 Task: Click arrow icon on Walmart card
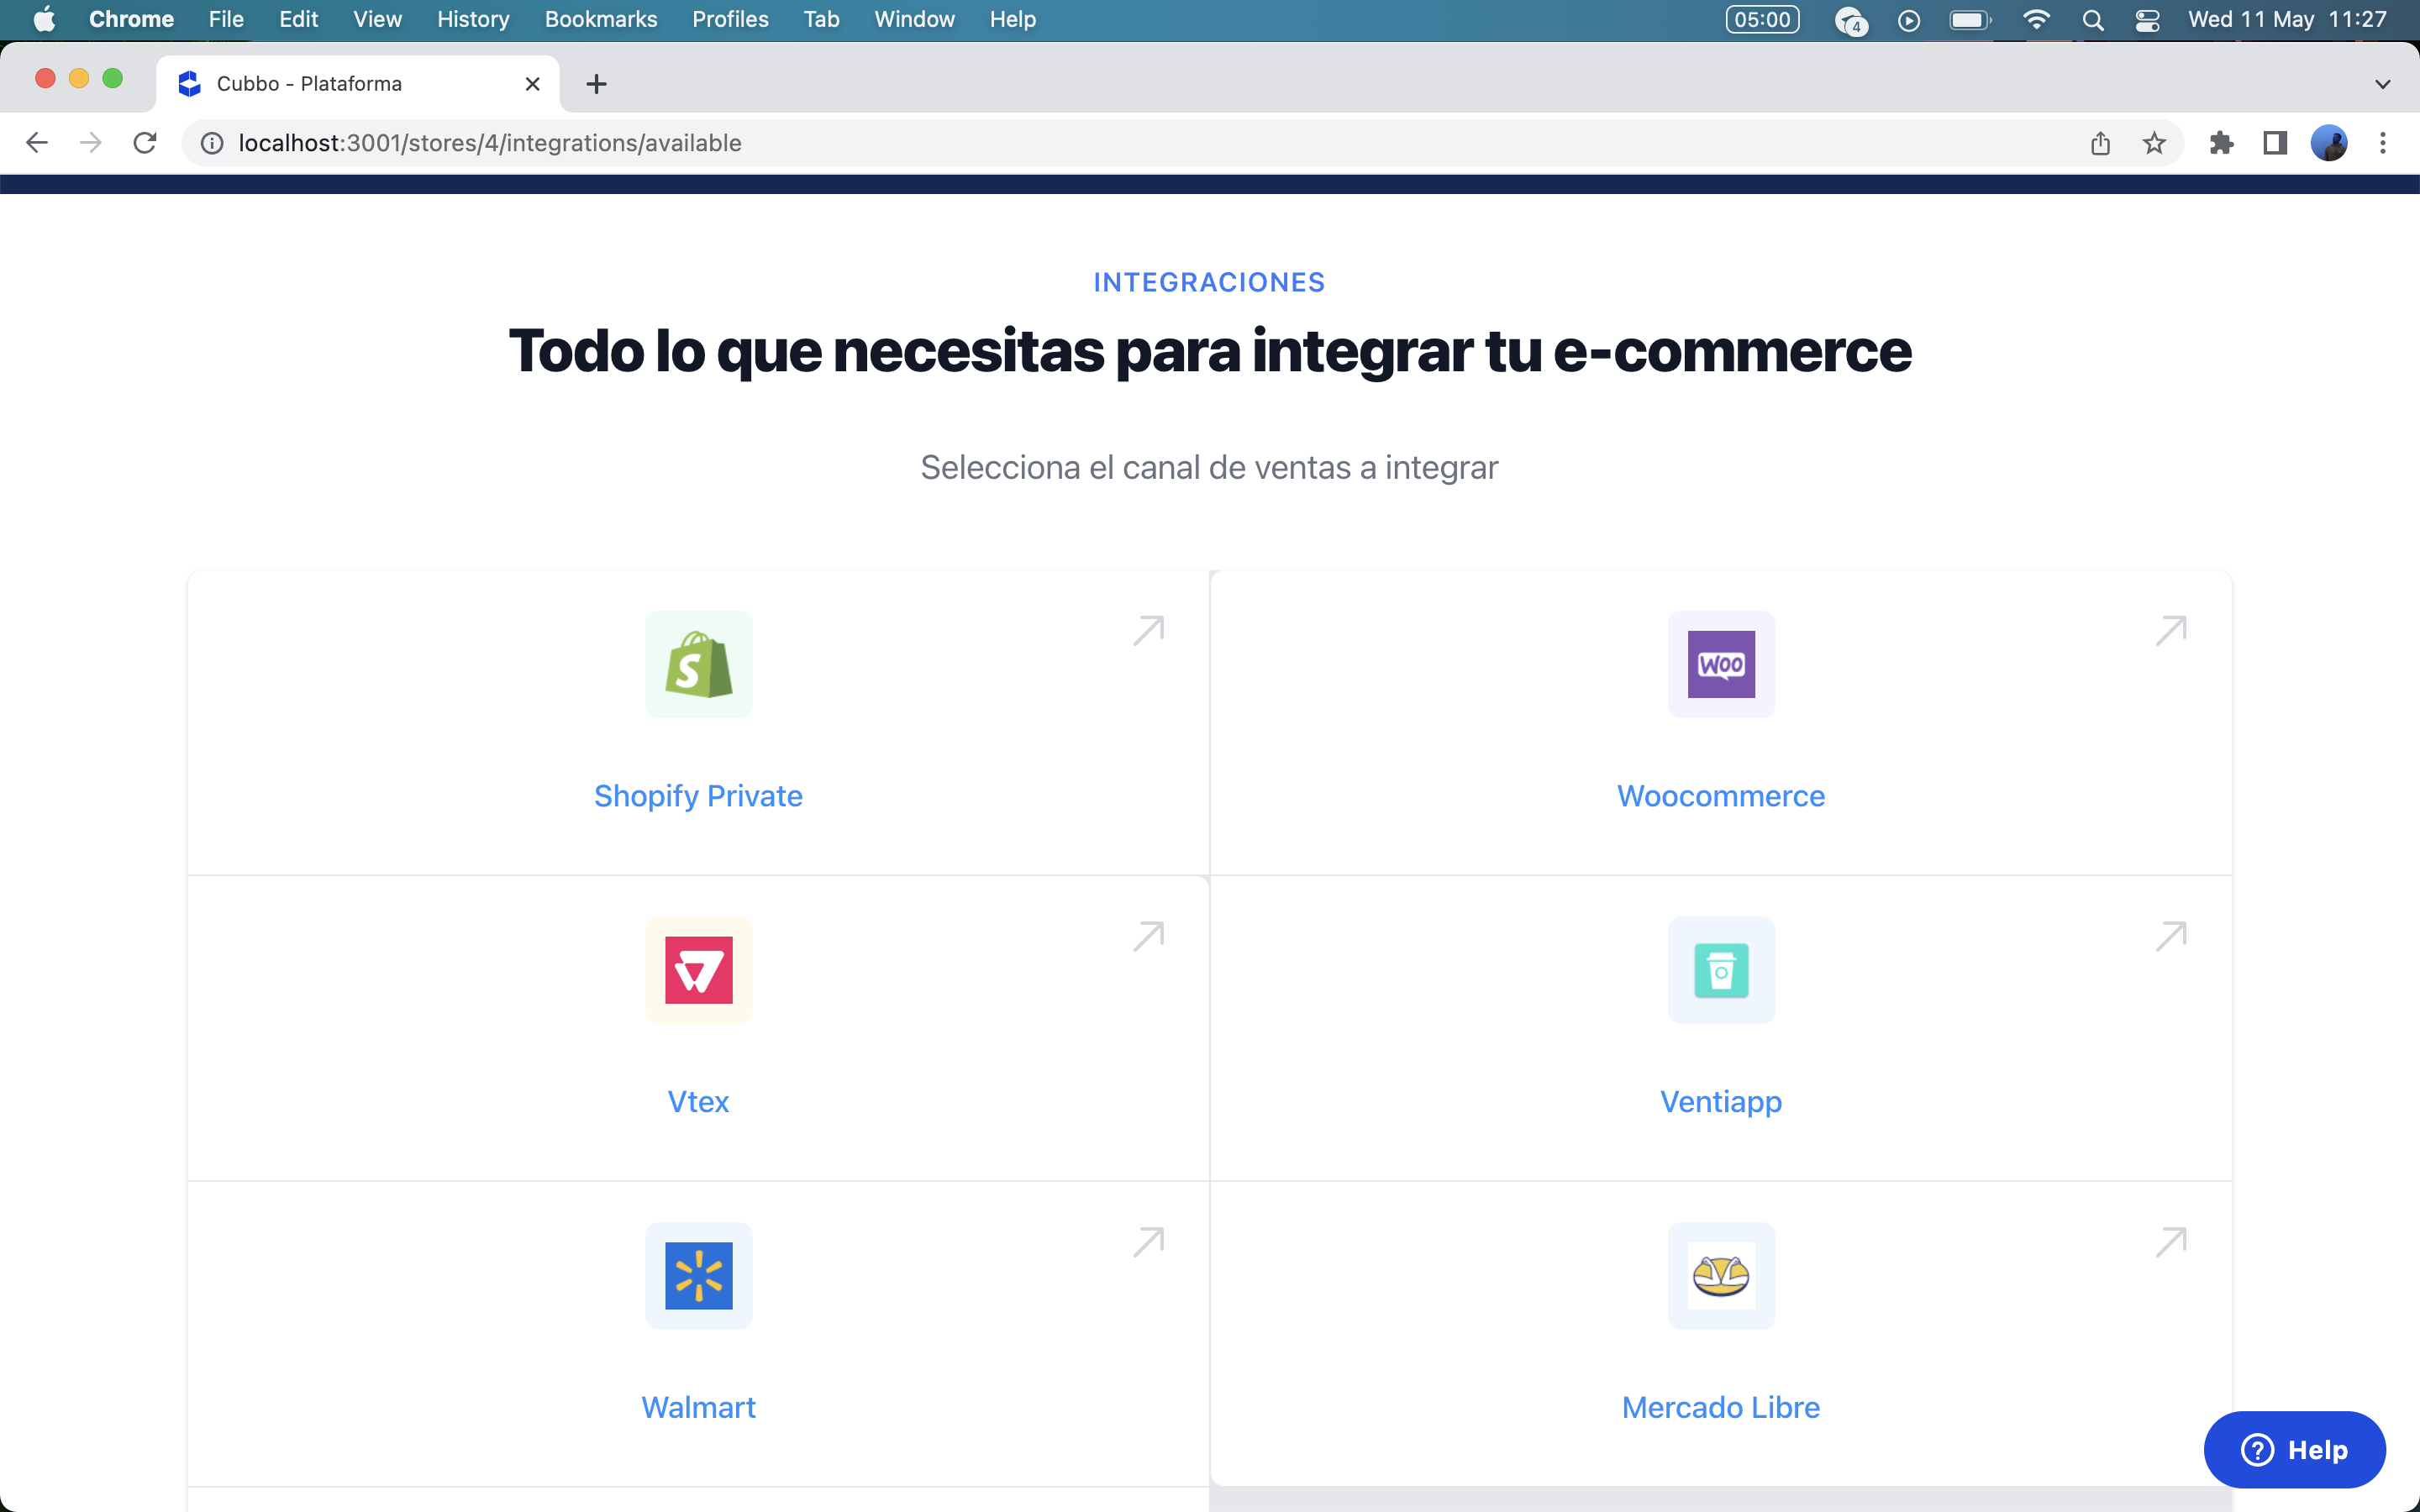(x=1148, y=1242)
